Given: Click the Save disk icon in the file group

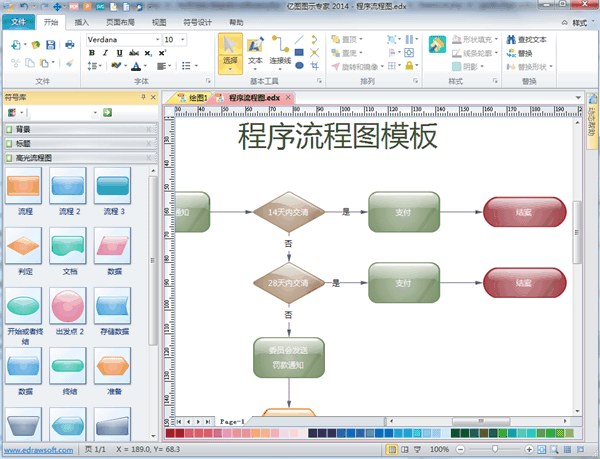Looking at the screenshot, I should tap(51, 45).
